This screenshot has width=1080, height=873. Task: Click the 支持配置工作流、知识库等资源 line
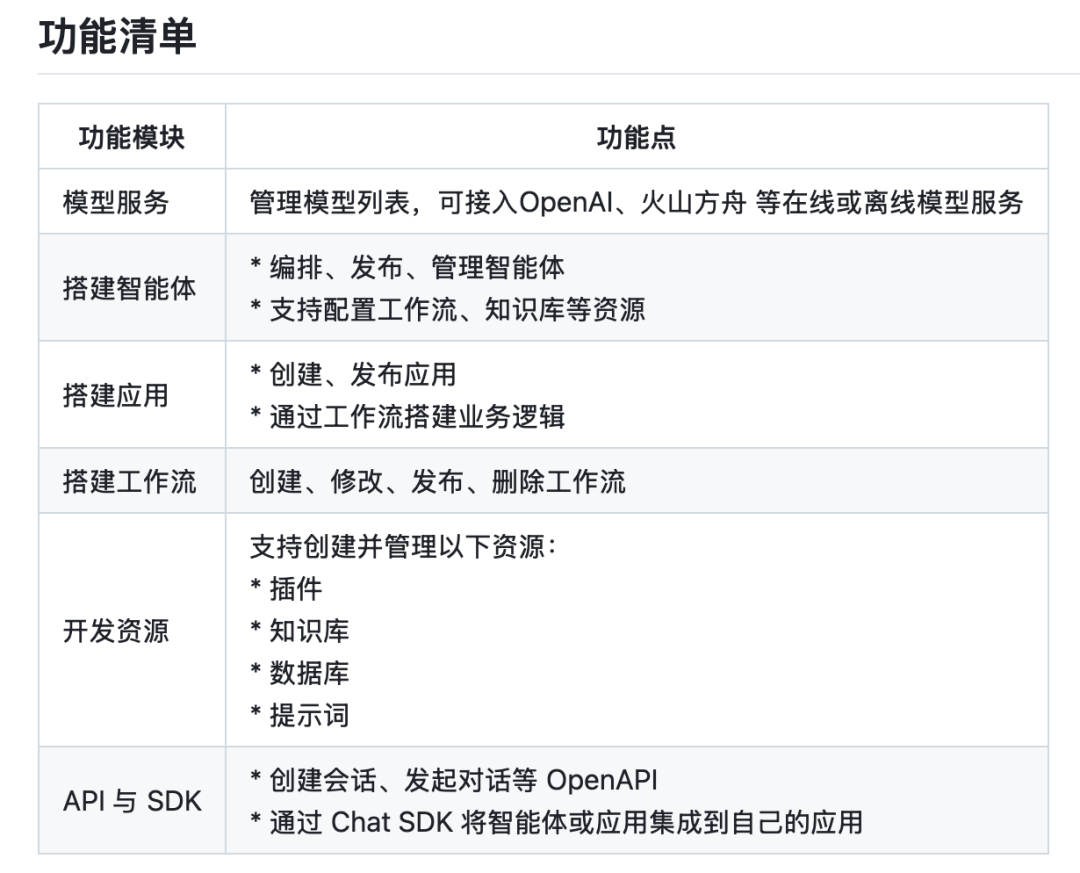[448, 309]
